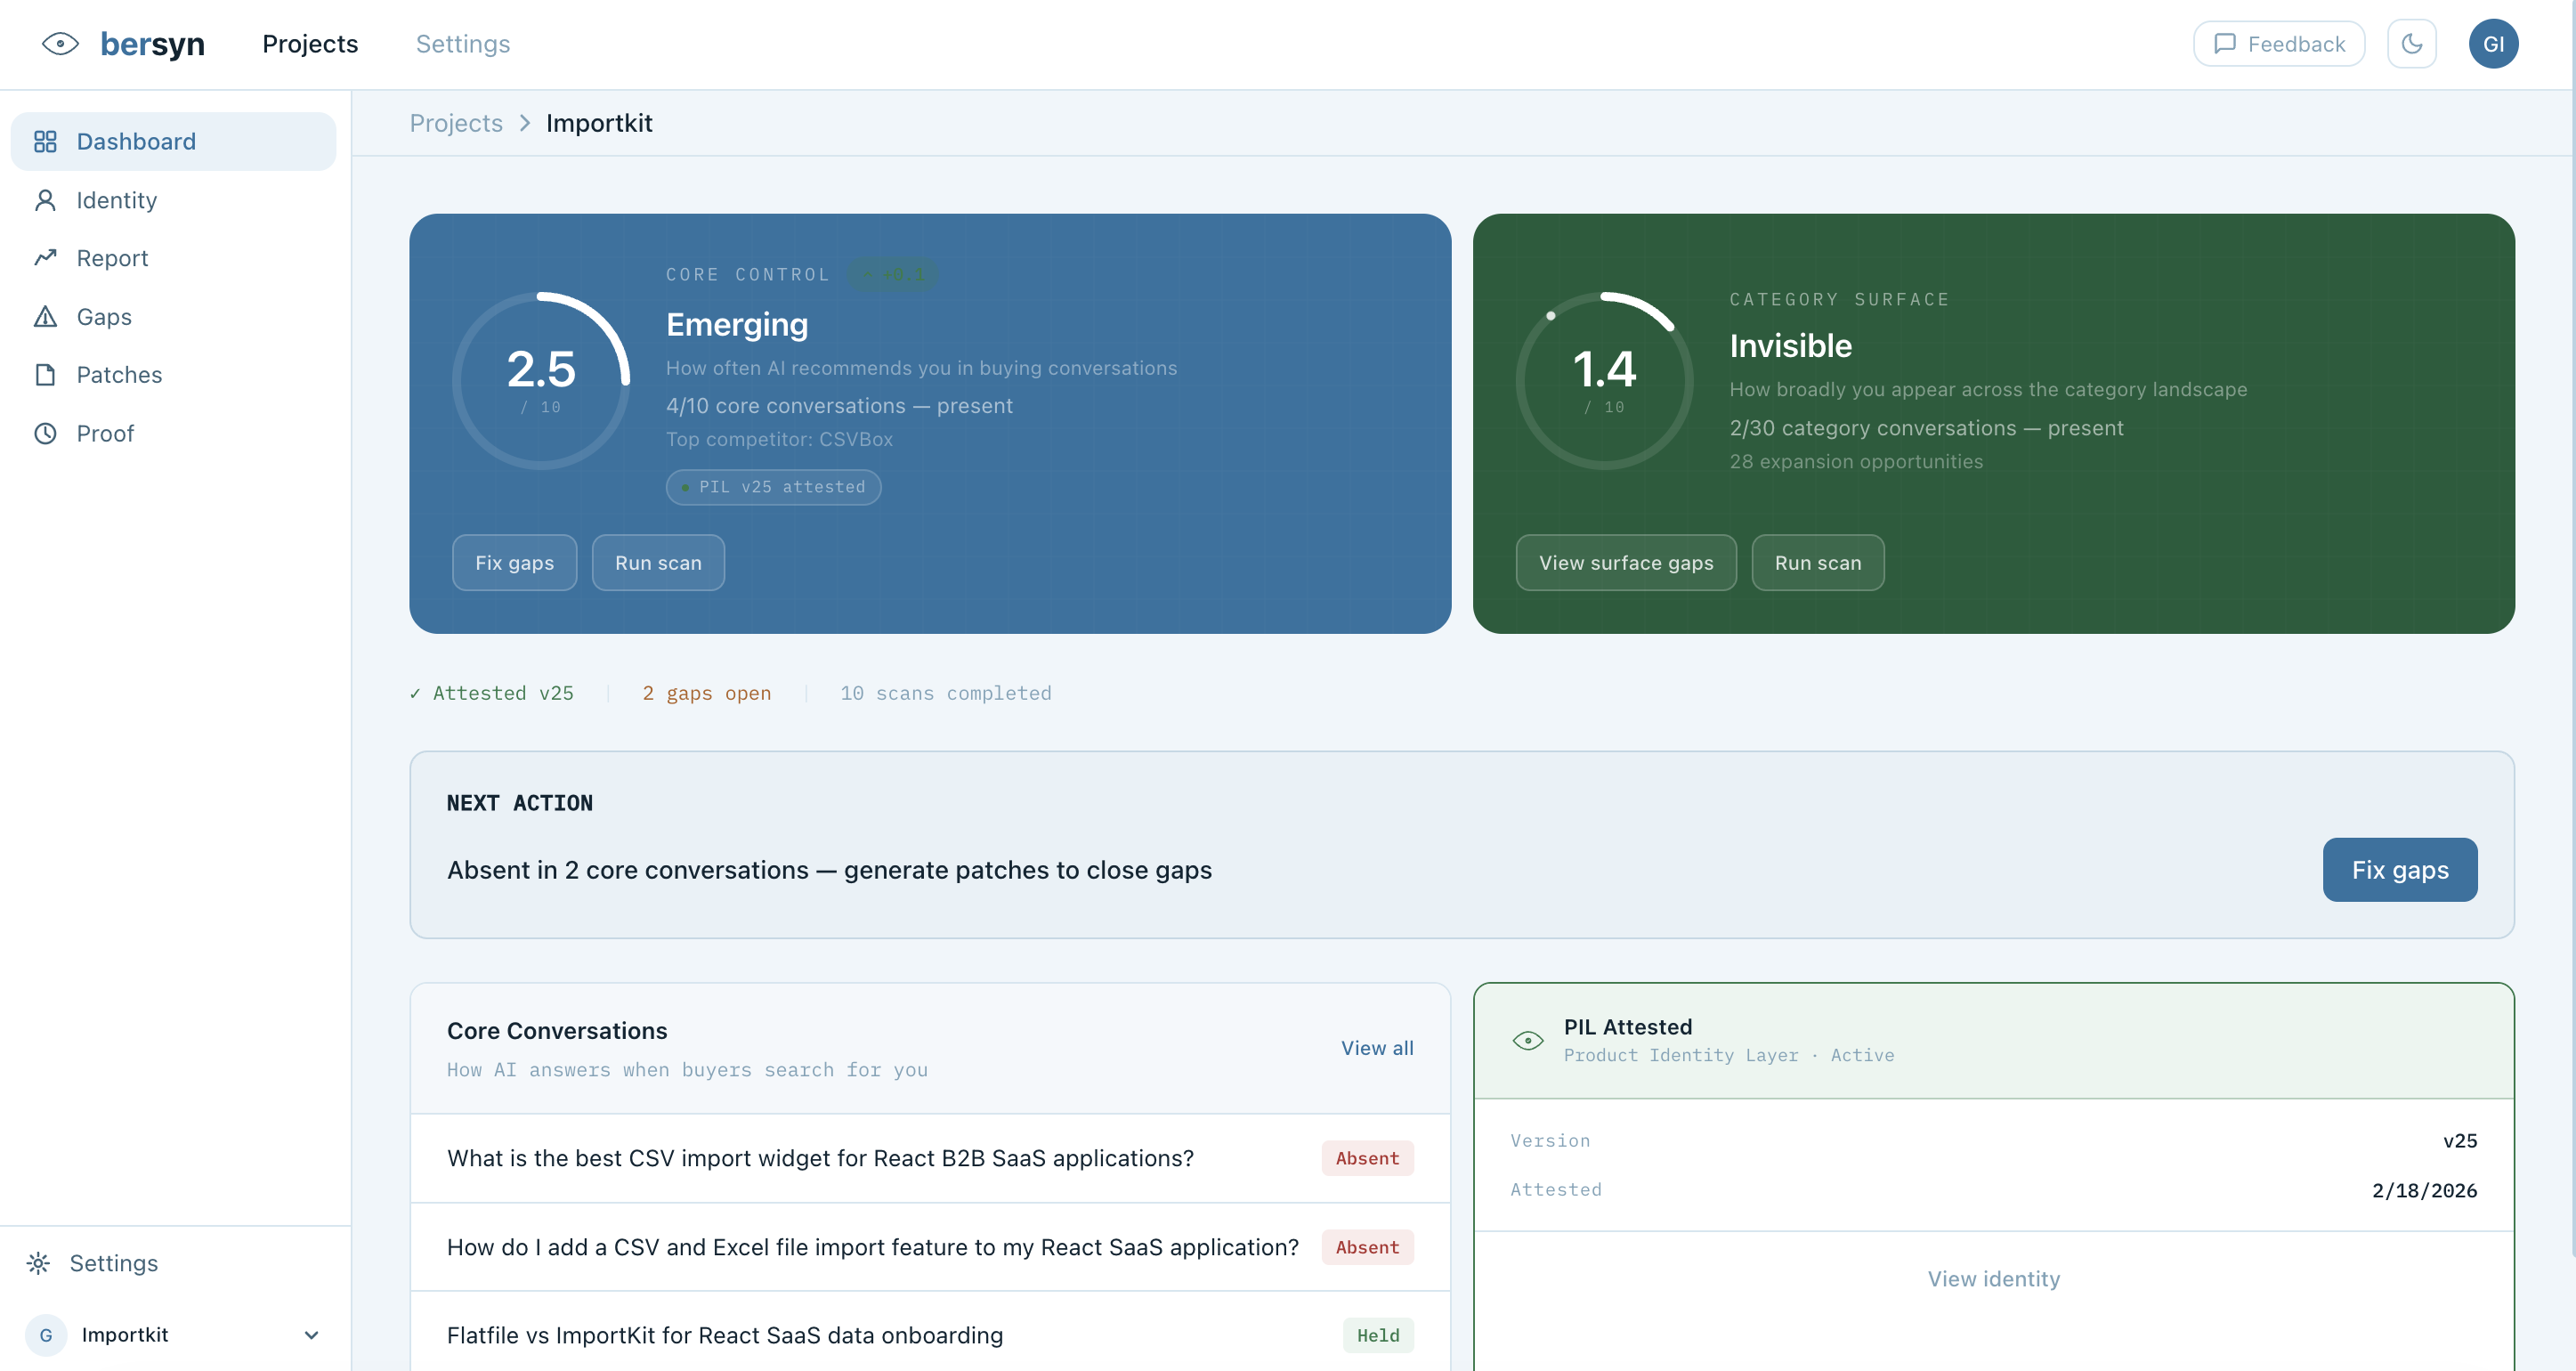Expand the Importkit project switcher chevron

311,1335
